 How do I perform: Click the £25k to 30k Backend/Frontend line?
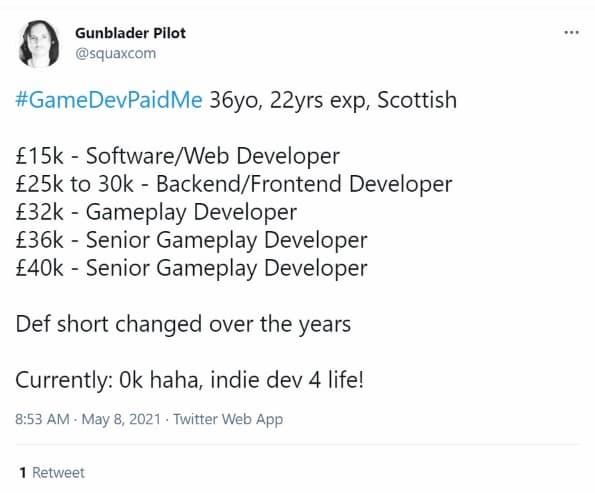[234, 184]
